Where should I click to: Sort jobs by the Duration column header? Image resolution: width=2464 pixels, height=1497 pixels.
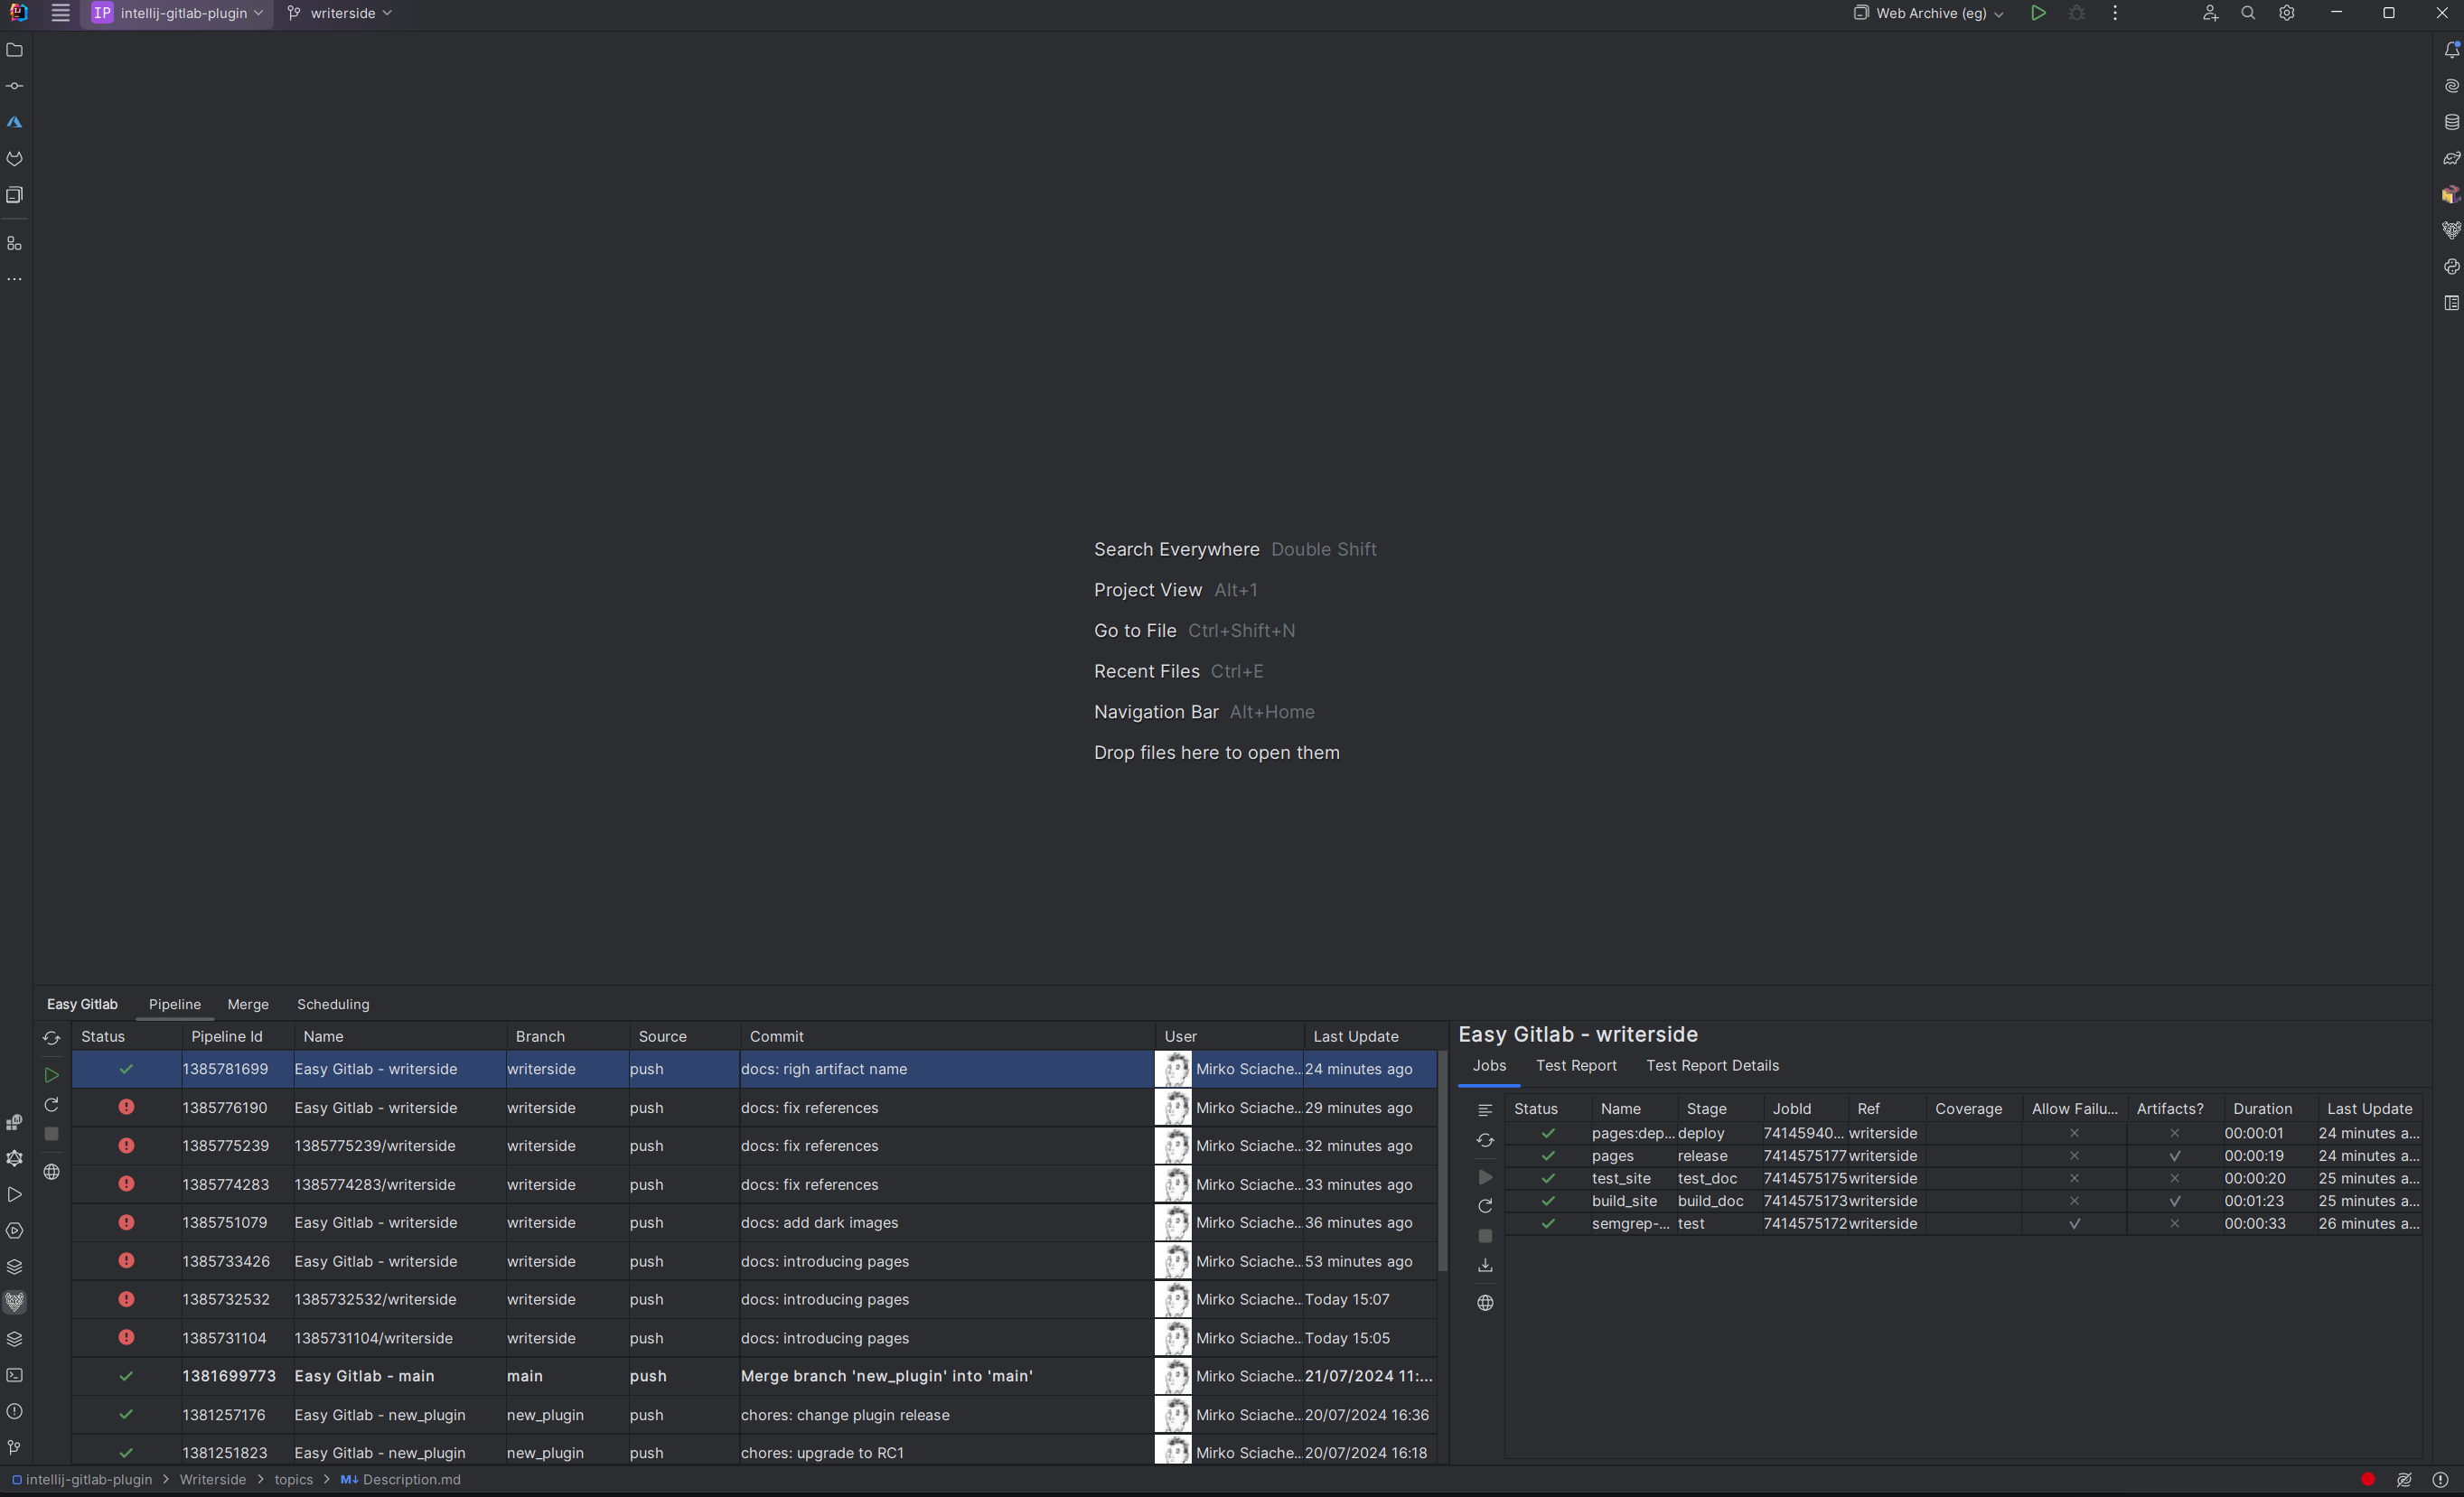tap(2271, 1109)
